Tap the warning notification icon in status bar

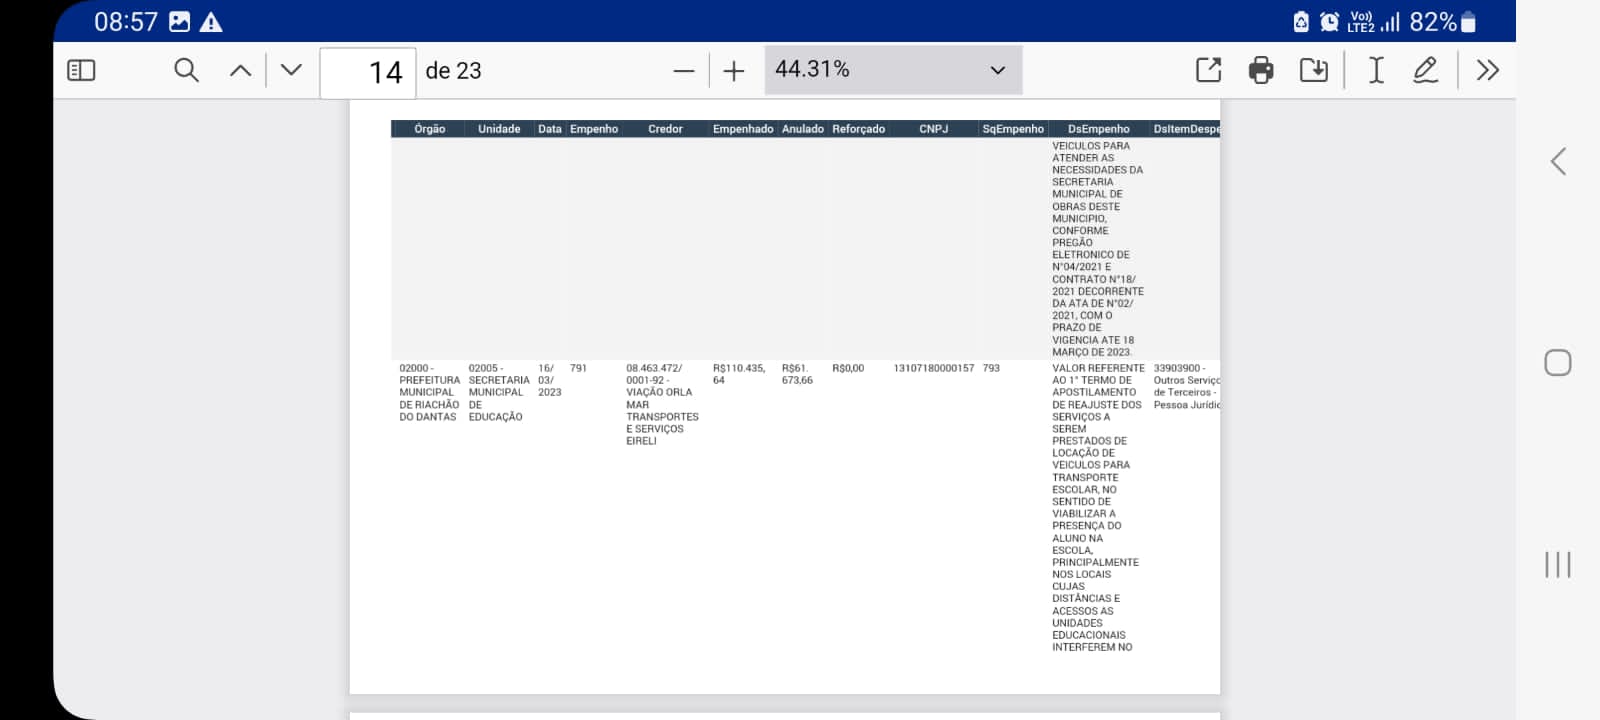pos(211,22)
